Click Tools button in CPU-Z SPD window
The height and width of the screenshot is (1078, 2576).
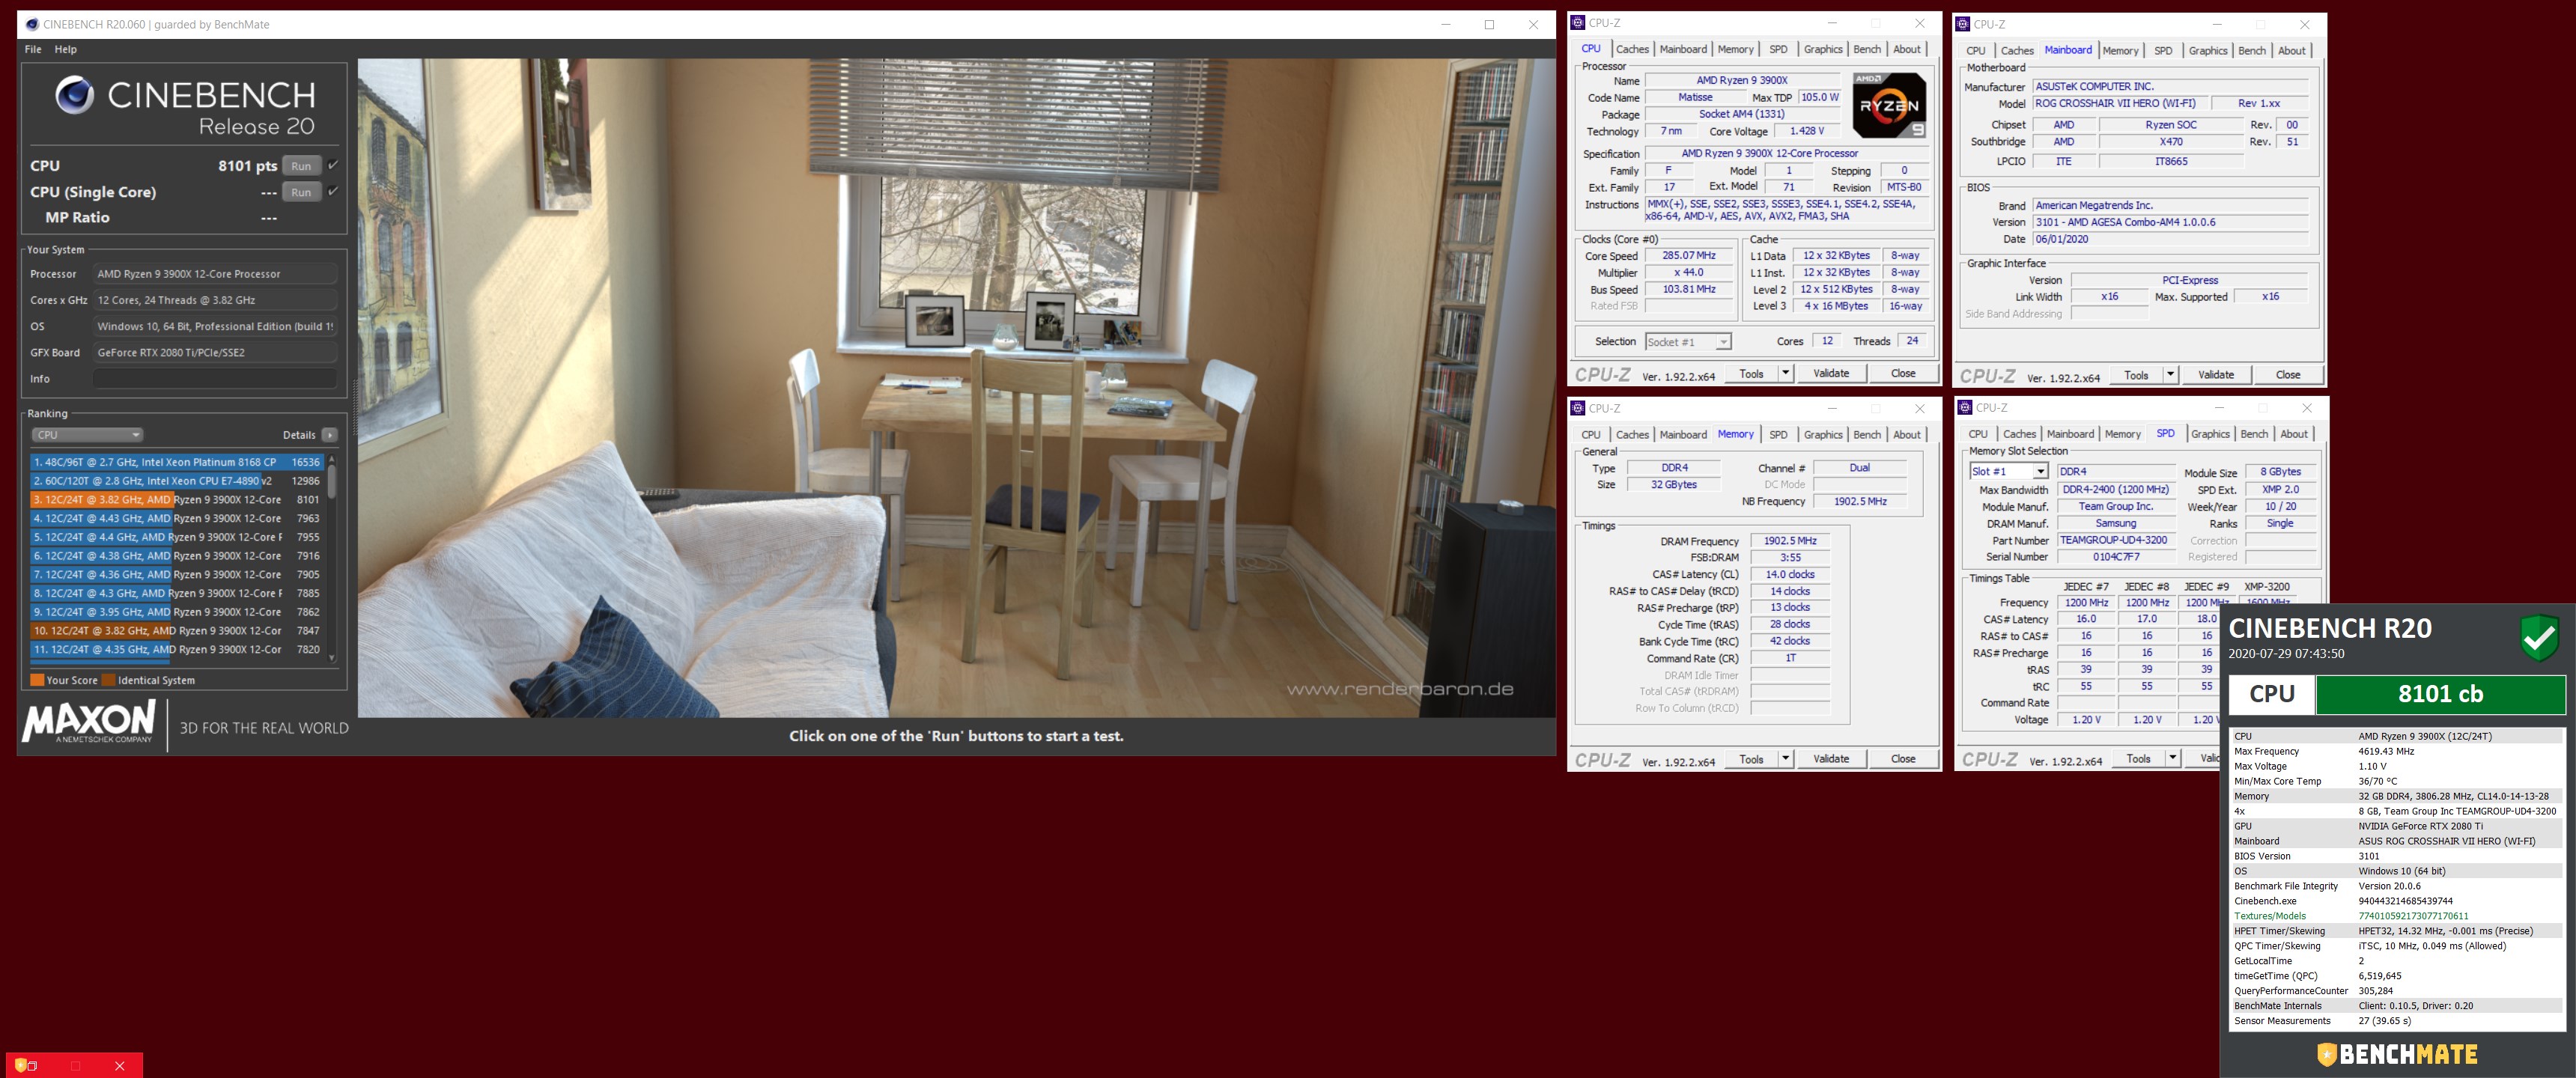2138,758
